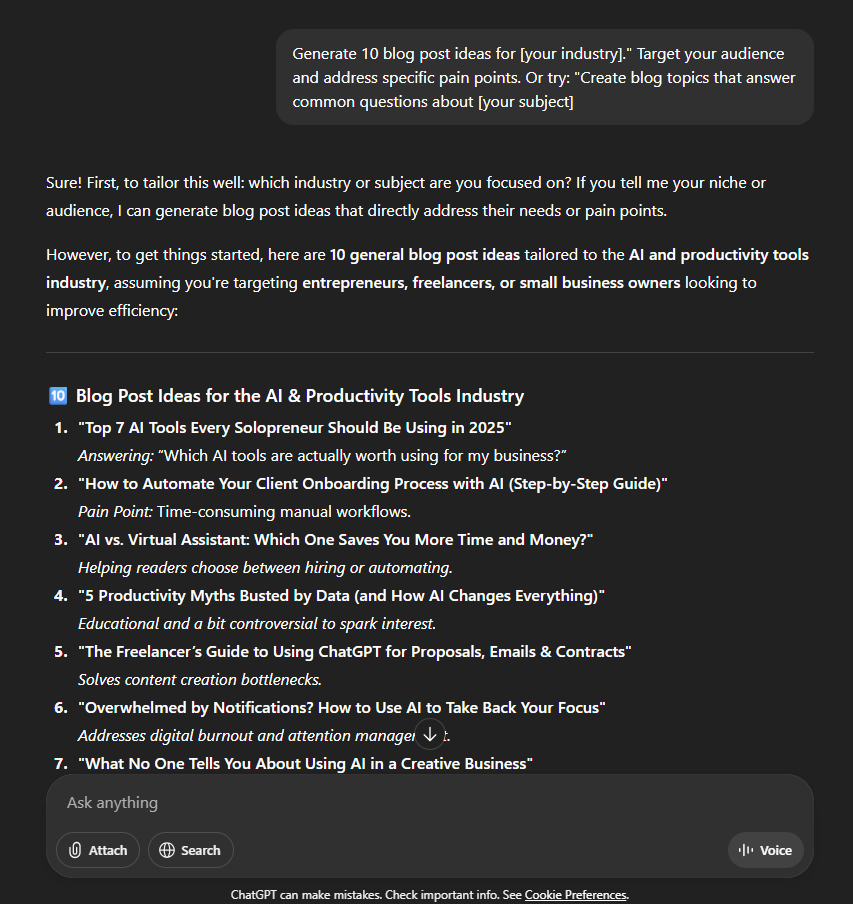Viewport: 853px width, 904px height.
Task: Click the italic "Pain Point:" label
Action: tap(115, 512)
